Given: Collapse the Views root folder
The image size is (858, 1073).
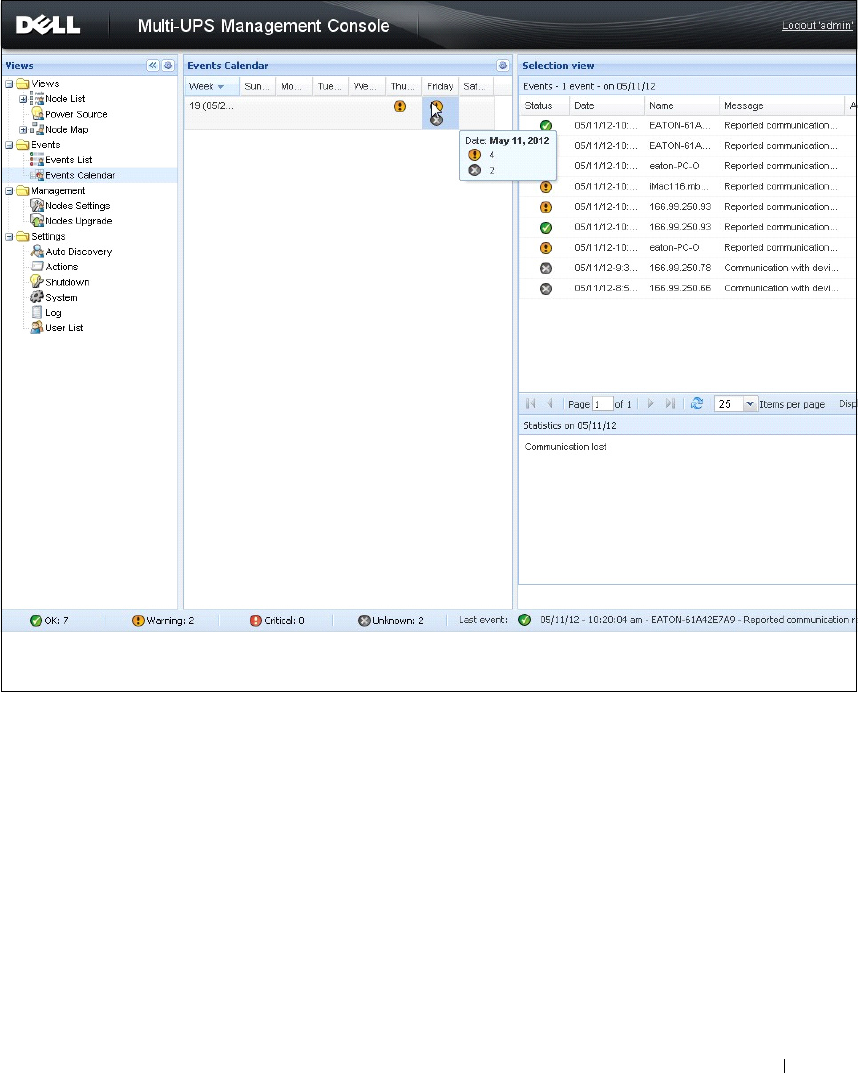Looking at the screenshot, I should pyautogui.click(x=9, y=83).
